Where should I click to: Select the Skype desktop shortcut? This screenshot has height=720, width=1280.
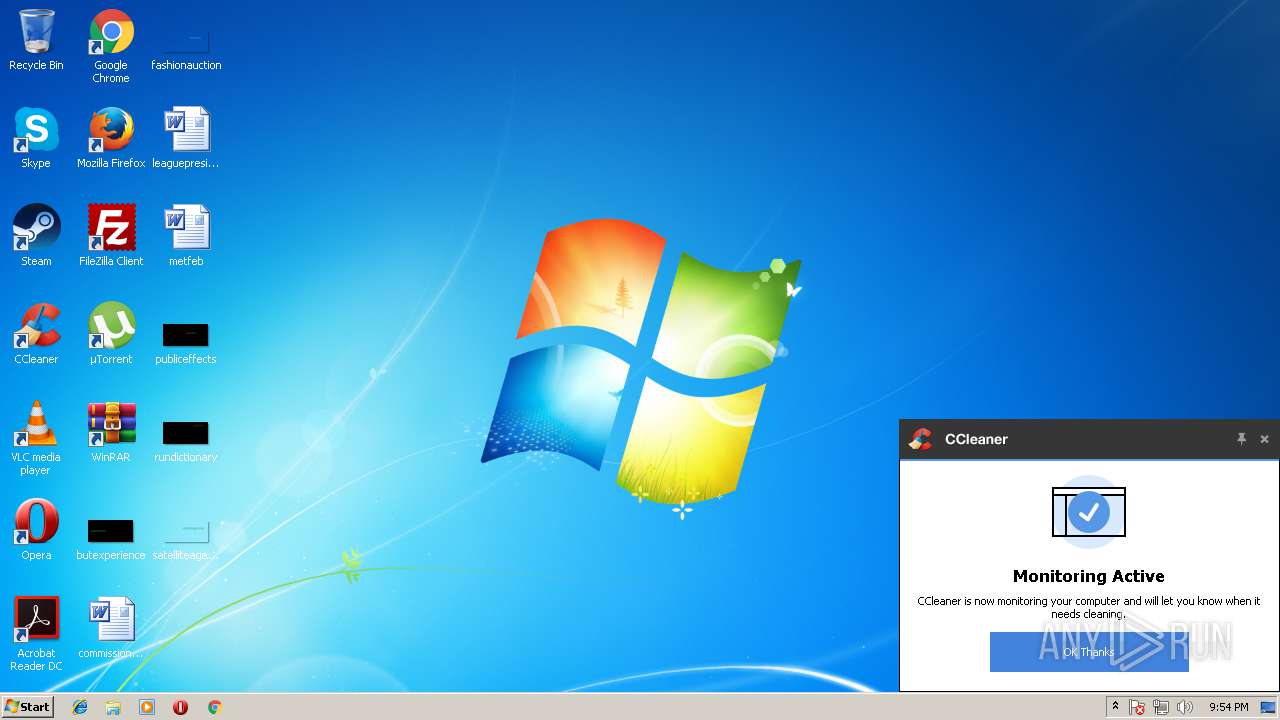36,138
